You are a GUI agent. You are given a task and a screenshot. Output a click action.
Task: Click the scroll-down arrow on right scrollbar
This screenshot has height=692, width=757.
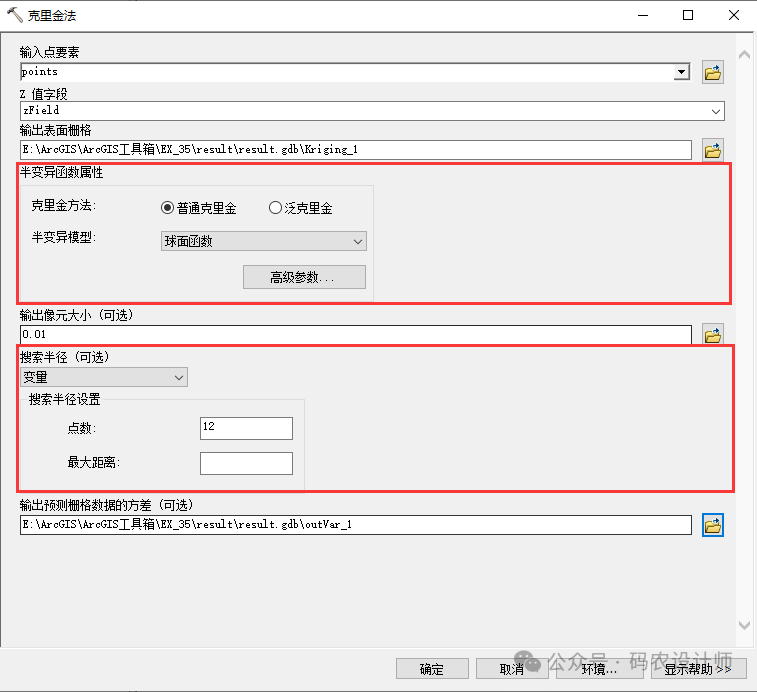point(742,625)
